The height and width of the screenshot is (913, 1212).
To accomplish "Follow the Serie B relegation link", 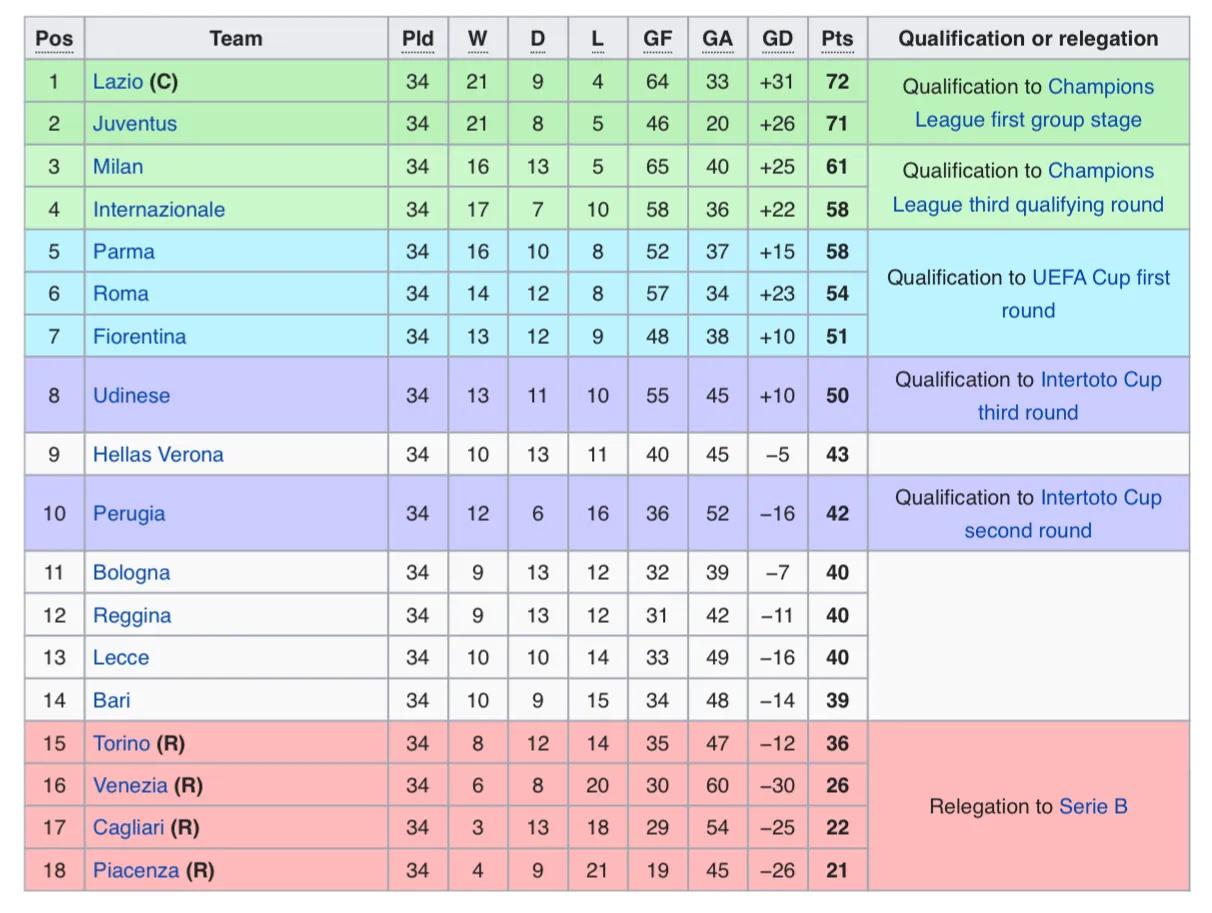I will pos(1093,807).
